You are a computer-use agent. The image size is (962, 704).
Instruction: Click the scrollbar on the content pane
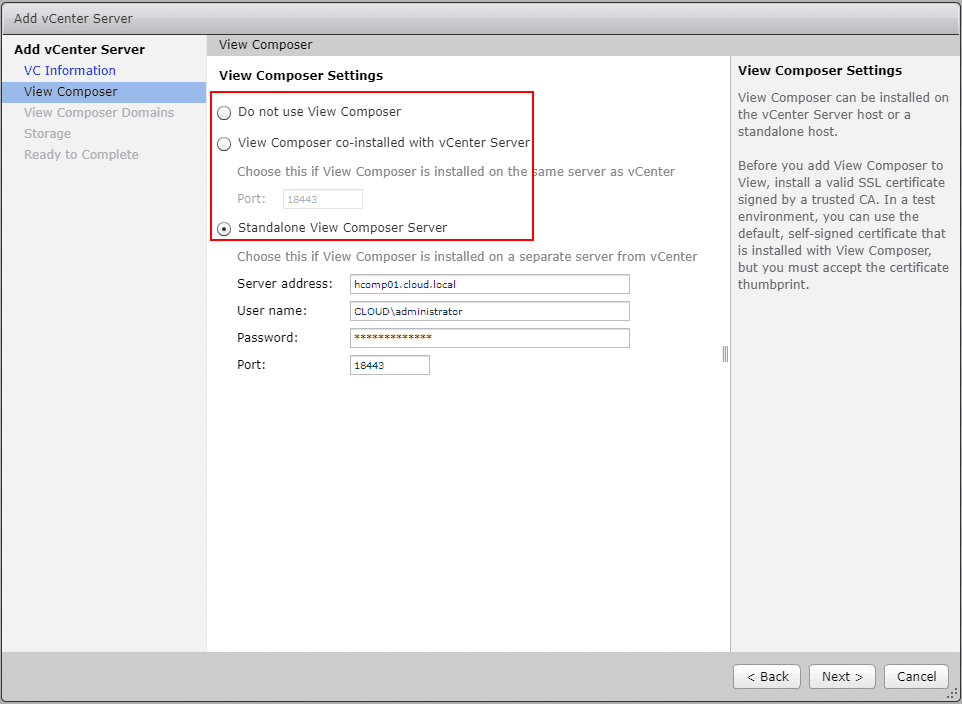point(723,352)
